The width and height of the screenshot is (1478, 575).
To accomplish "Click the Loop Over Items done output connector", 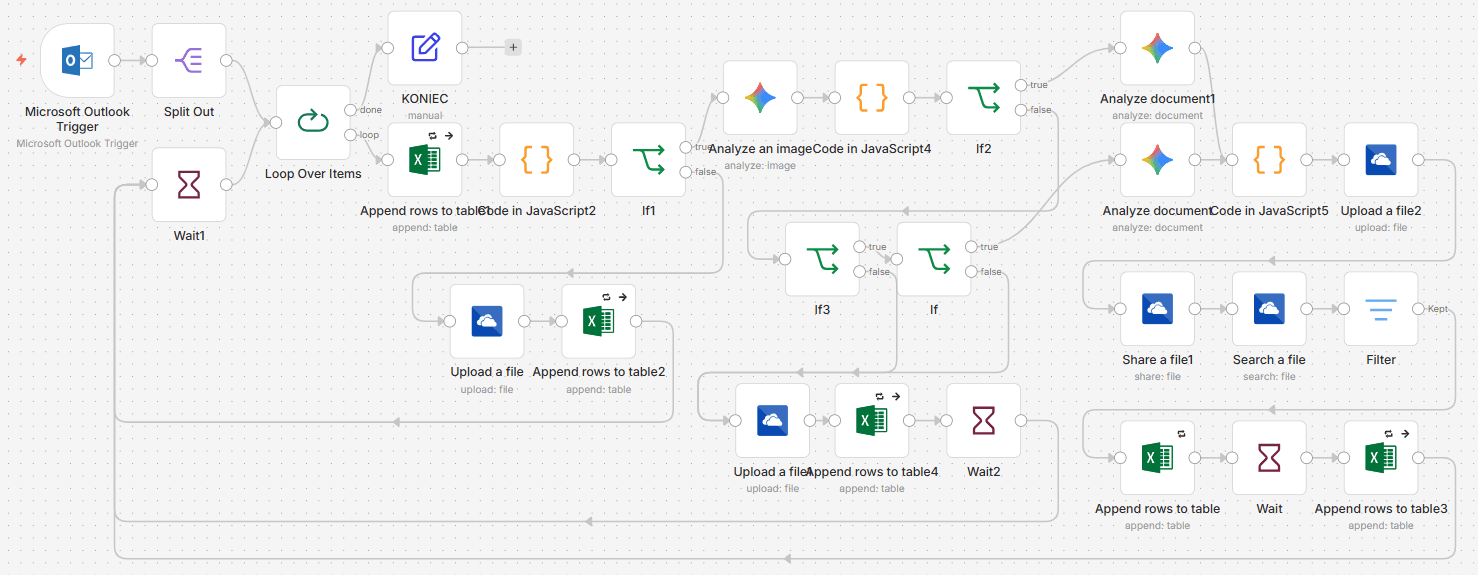I will (x=349, y=110).
